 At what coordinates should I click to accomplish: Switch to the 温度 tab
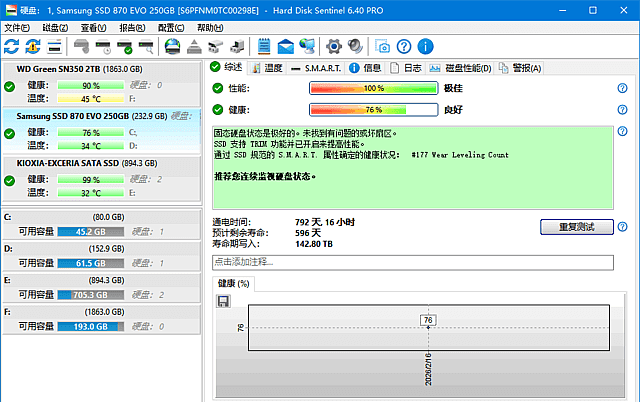click(x=267, y=68)
